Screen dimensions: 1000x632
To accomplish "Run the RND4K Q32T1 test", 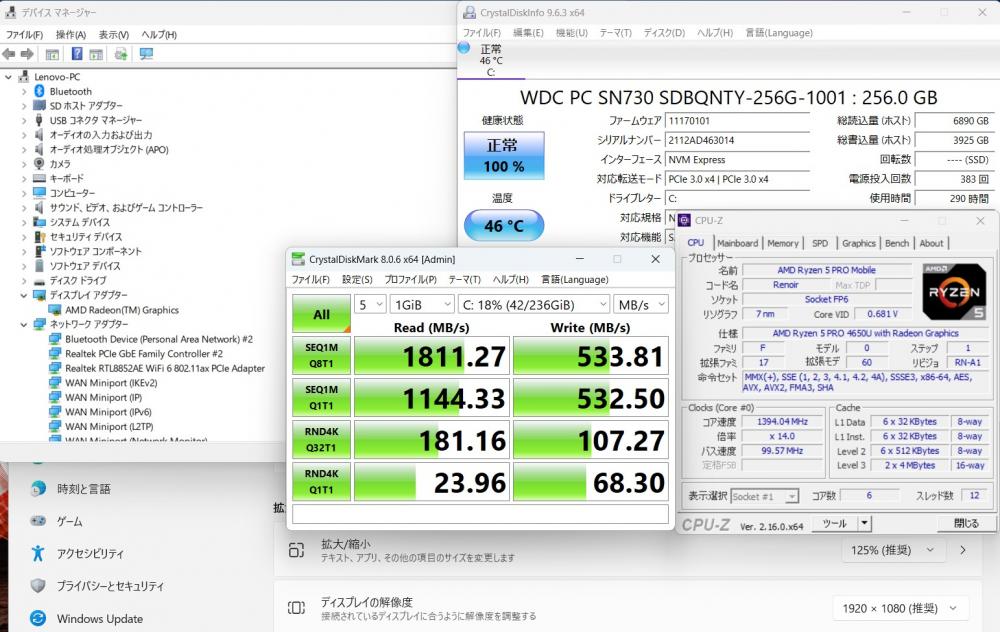I will coord(321,439).
